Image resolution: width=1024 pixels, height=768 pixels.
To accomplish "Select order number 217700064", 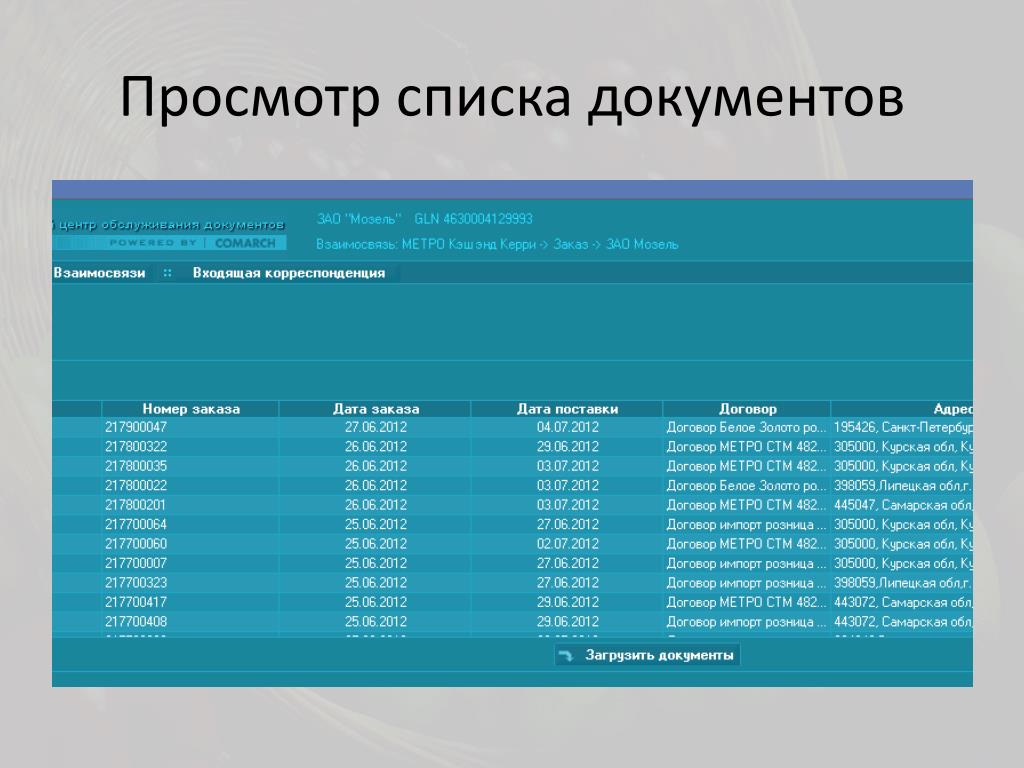I will click(x=136, y=524).
